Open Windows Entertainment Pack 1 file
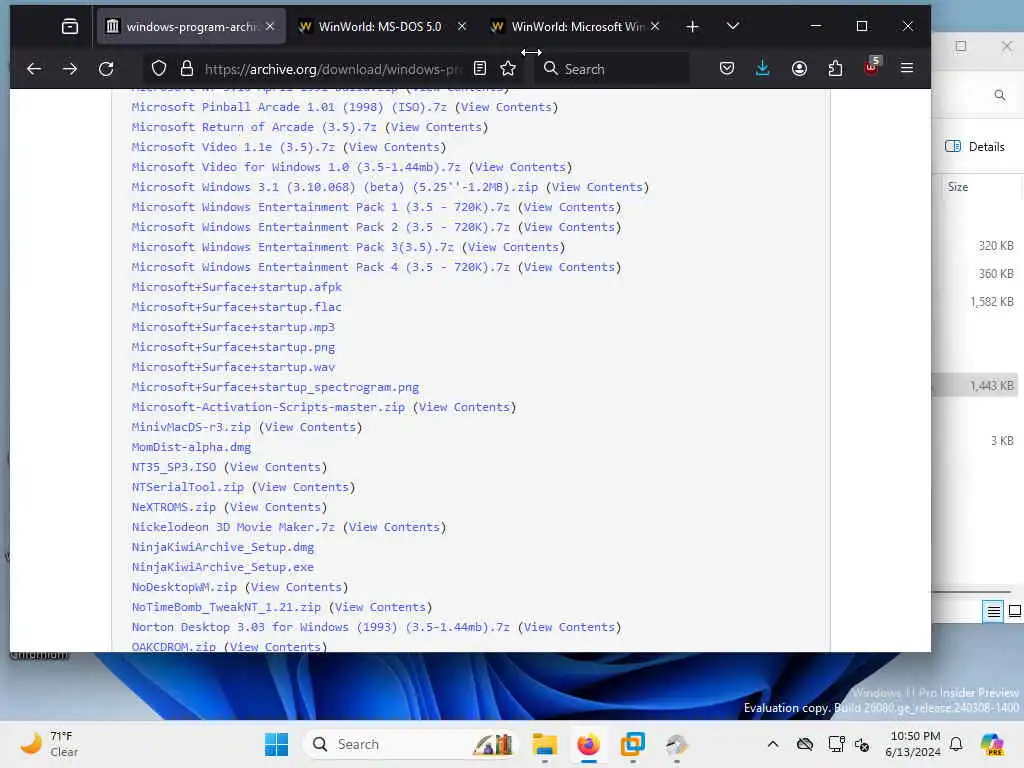This screenshot has height=768, width=1024. [x=321, y=207]
